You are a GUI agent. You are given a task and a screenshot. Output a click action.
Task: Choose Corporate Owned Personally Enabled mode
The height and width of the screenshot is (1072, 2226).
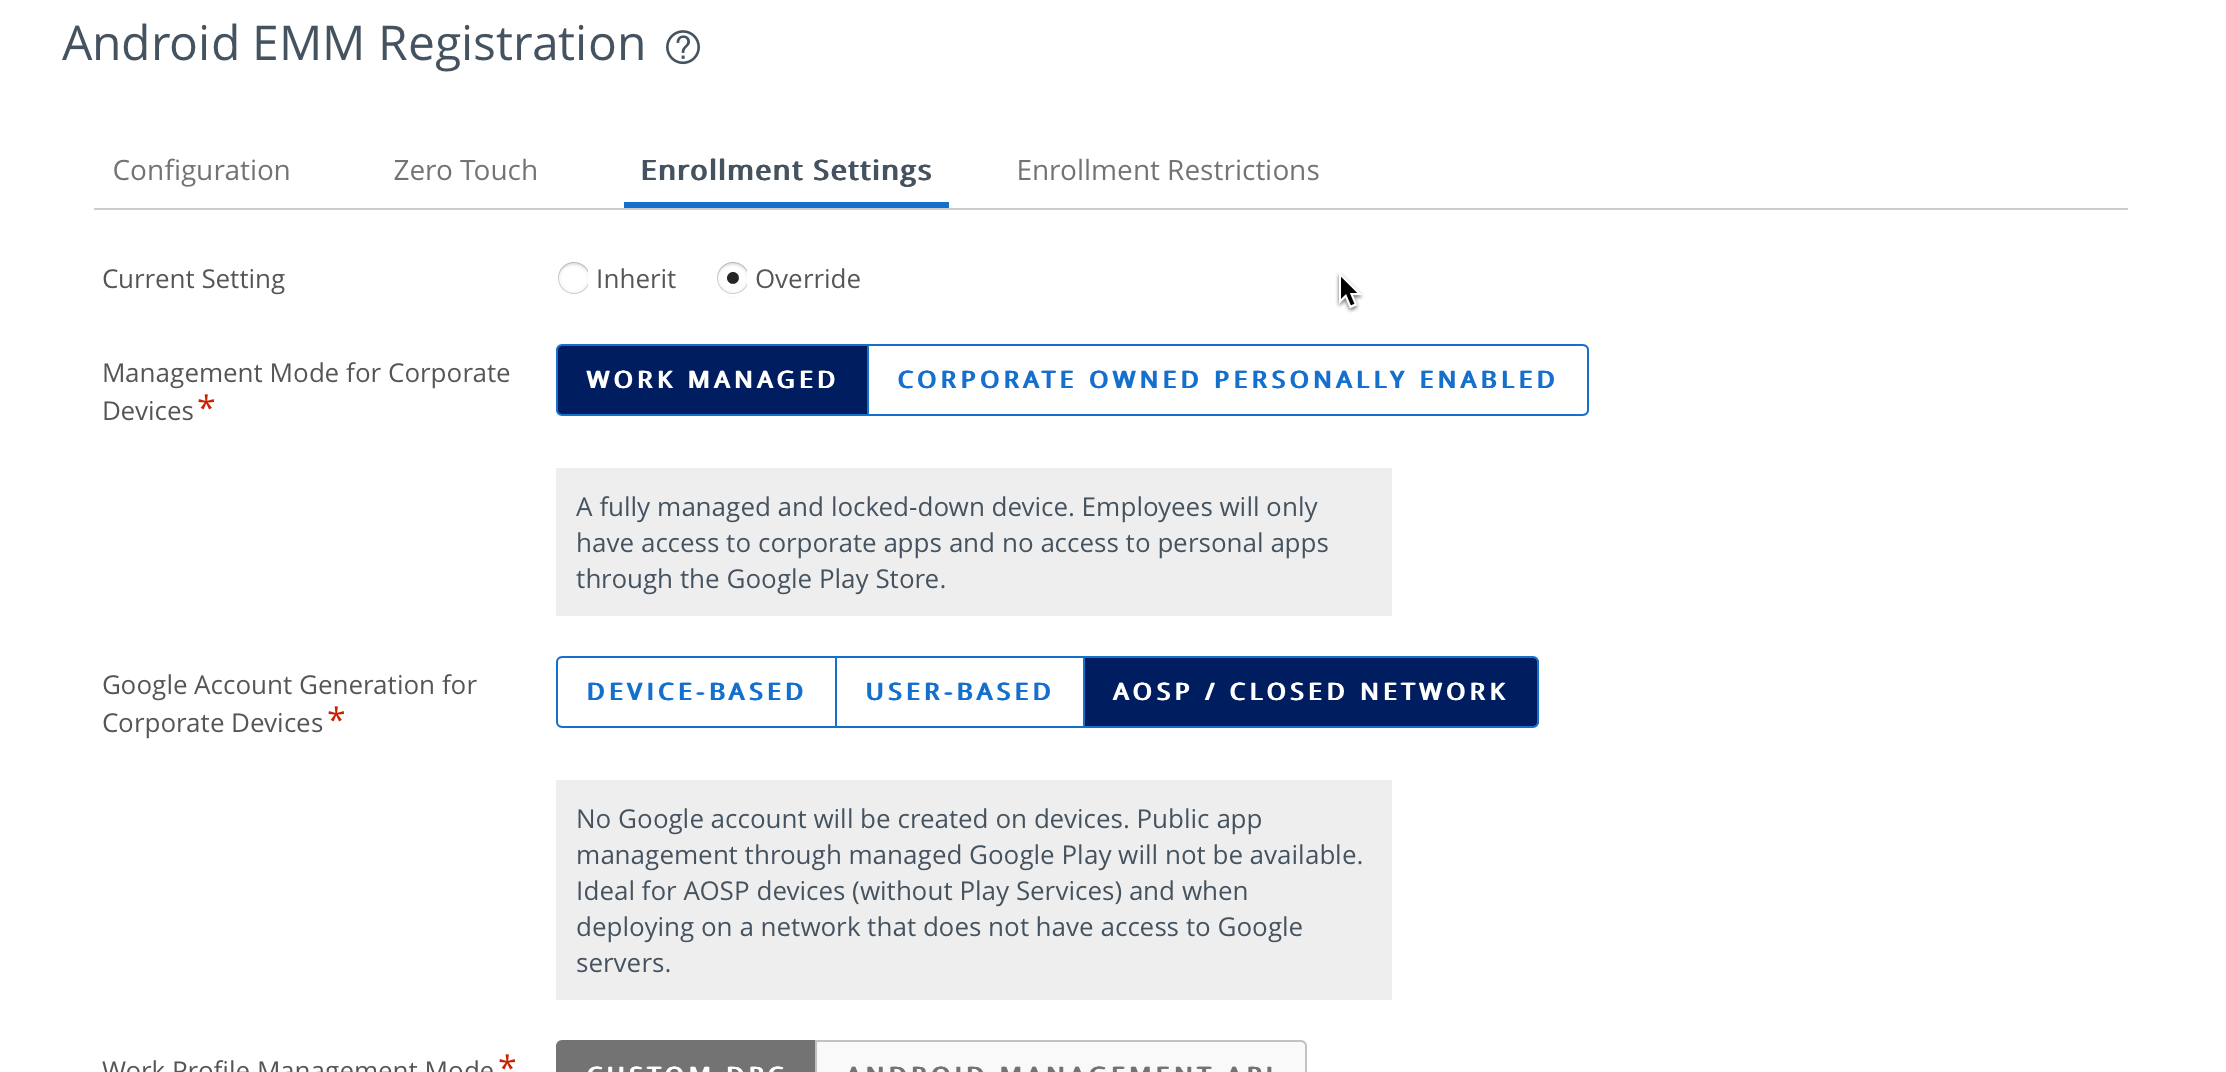tap(1227, 380)
